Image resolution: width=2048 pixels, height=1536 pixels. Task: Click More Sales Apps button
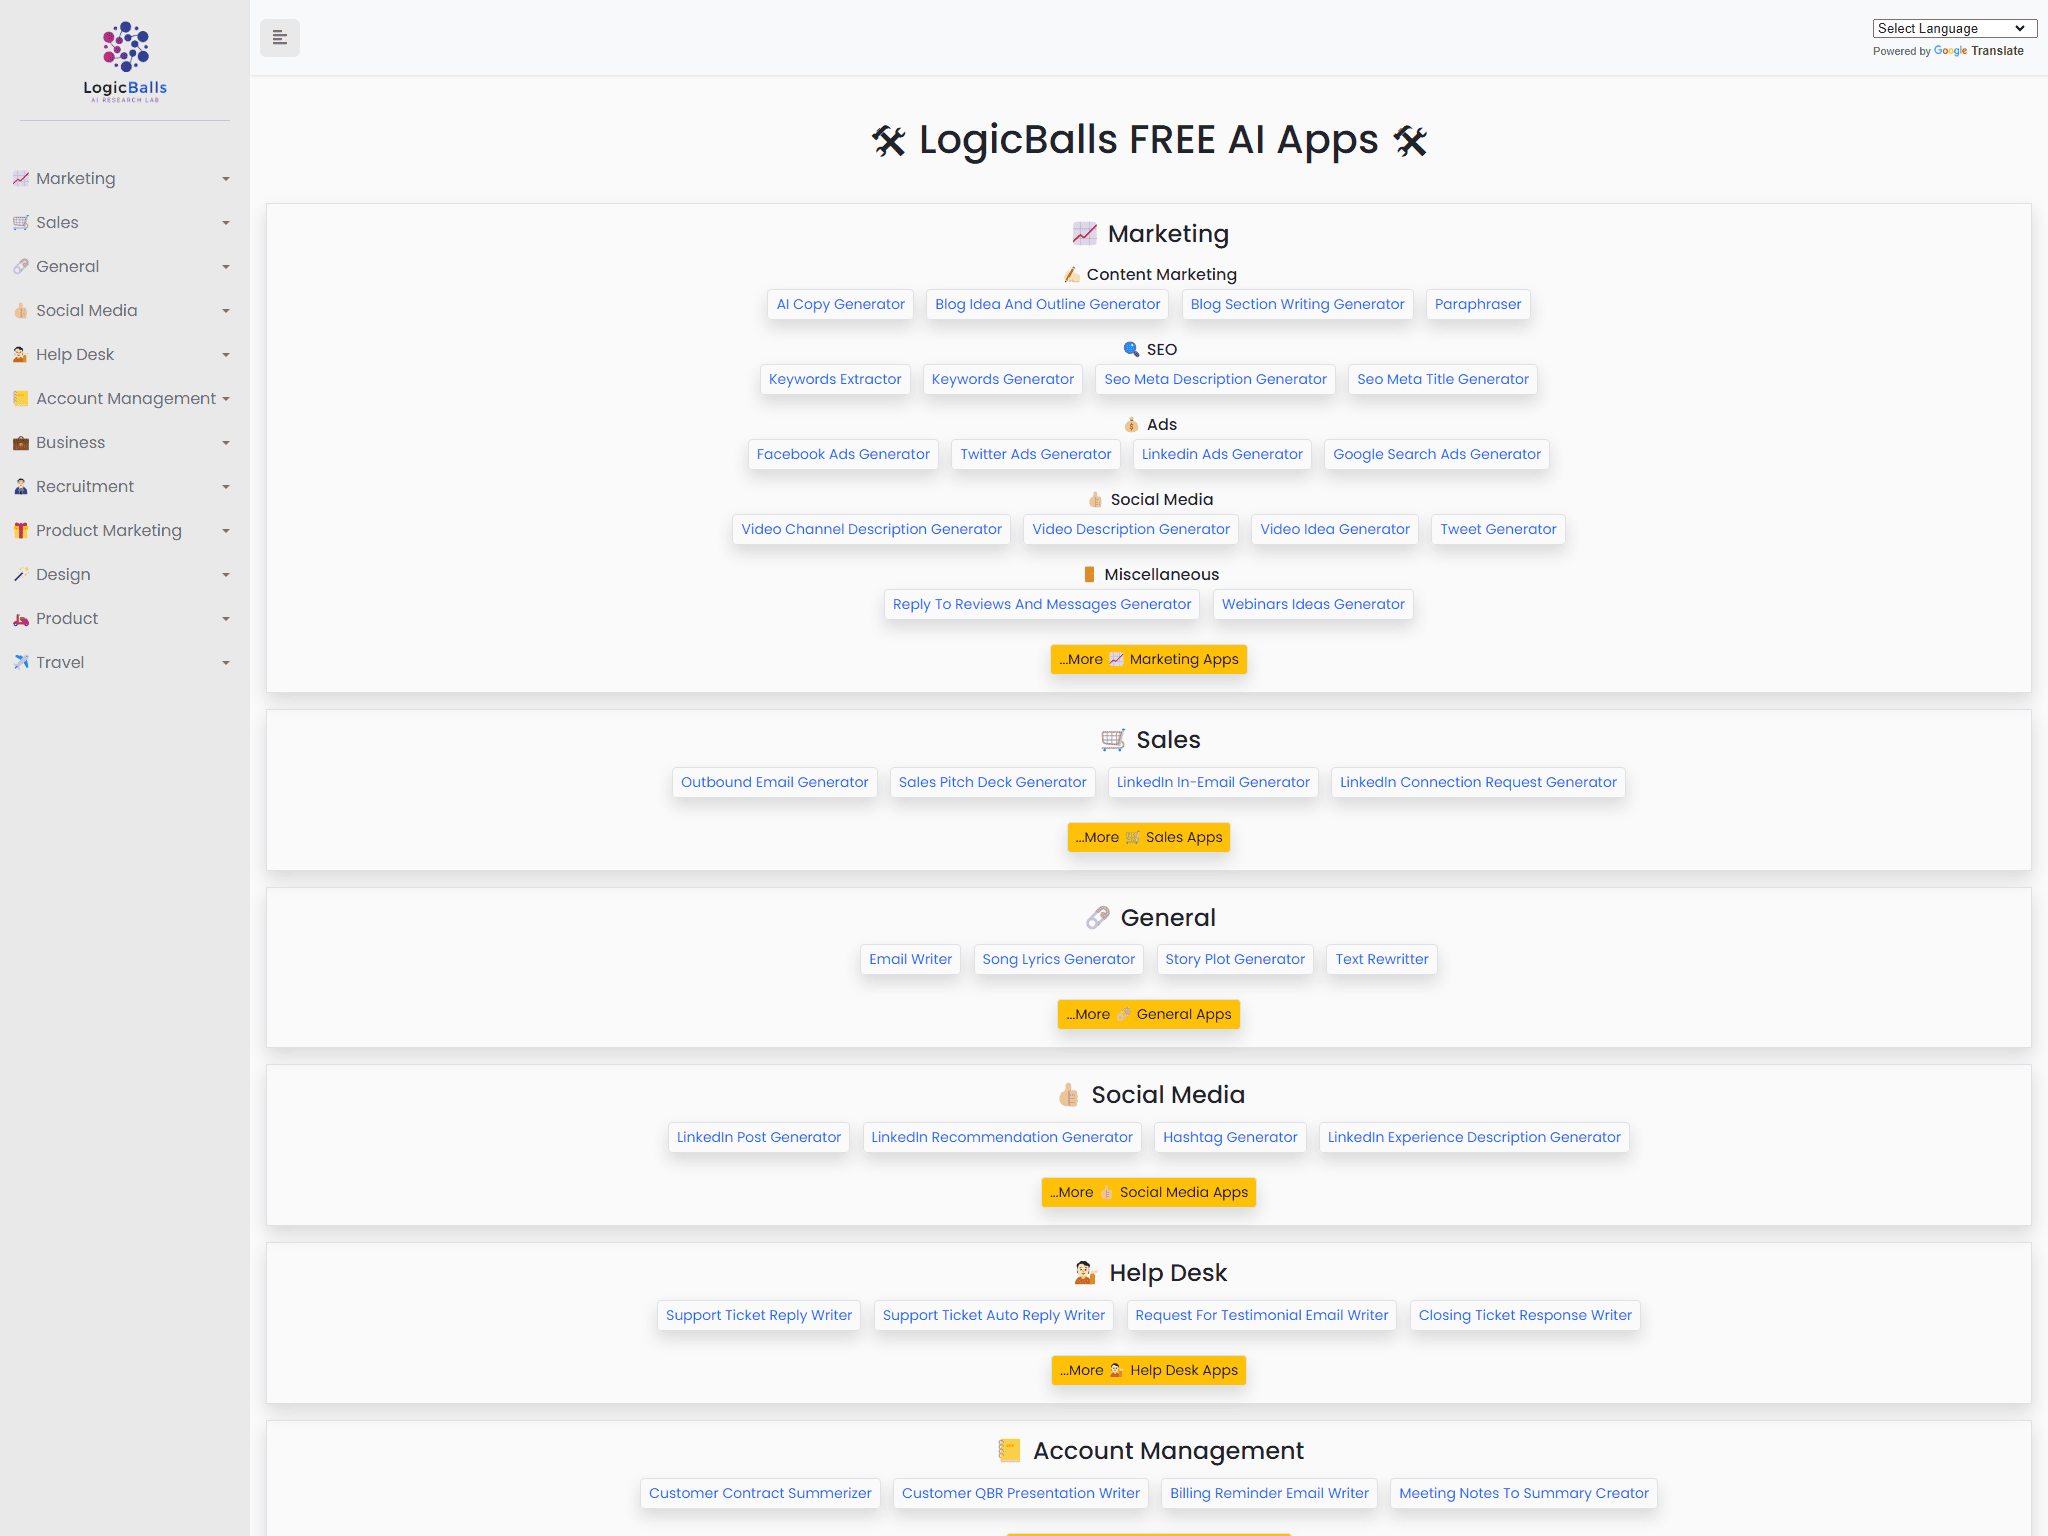coord(1149,838)
